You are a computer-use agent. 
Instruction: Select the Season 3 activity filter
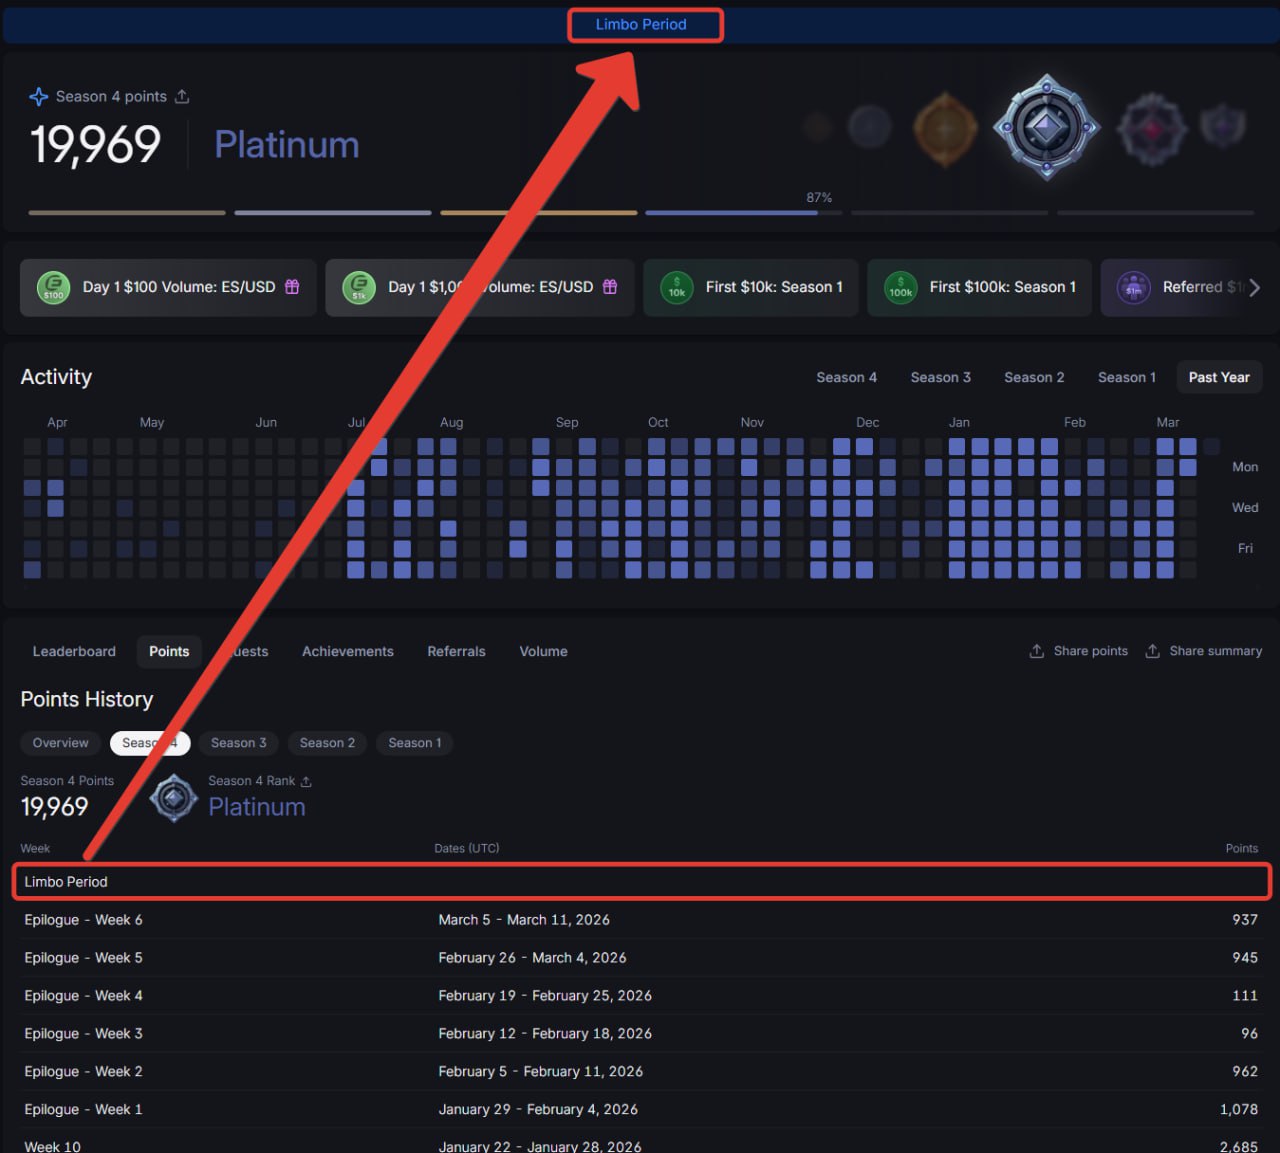tap(940, 377)
